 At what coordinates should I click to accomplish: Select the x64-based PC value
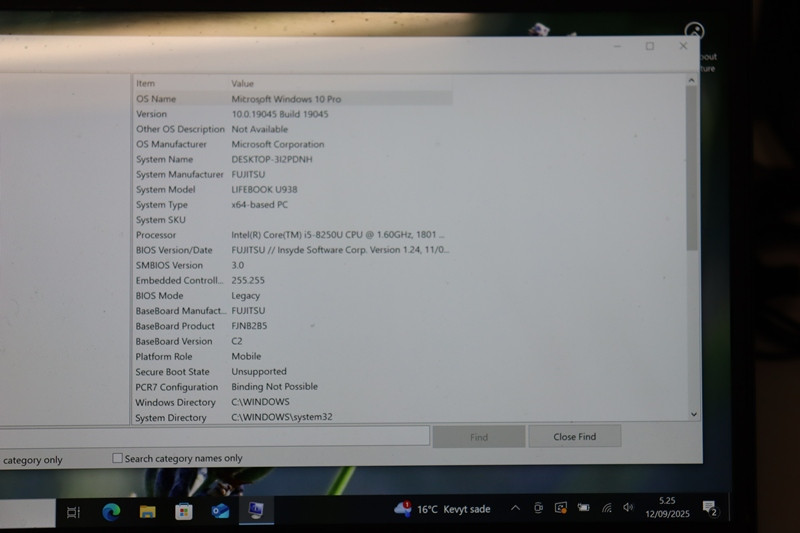[259, 205]
